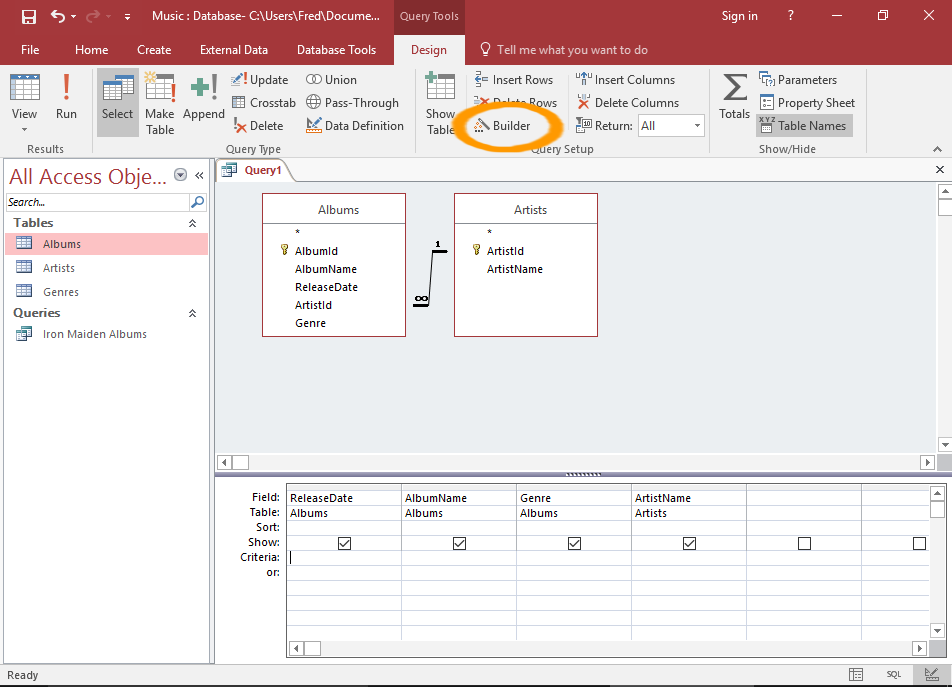Open the expression Builder

click(x=502, y=126)
